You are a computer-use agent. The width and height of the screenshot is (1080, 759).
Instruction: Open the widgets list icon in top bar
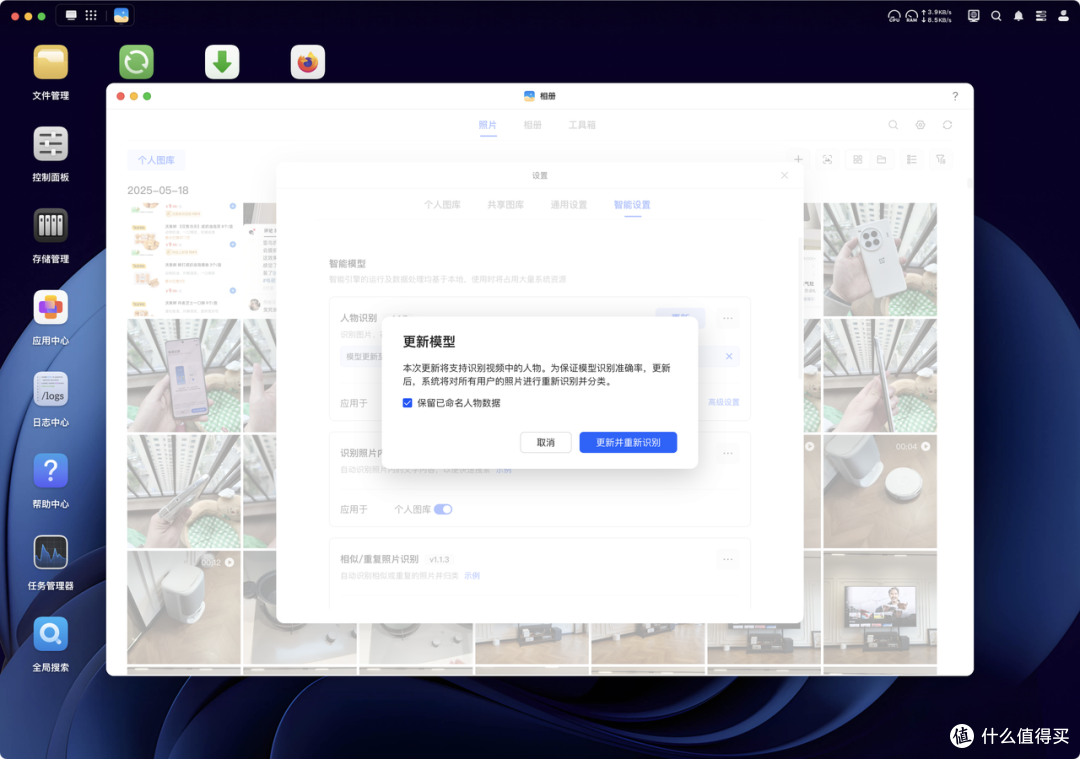[1041, 16]
